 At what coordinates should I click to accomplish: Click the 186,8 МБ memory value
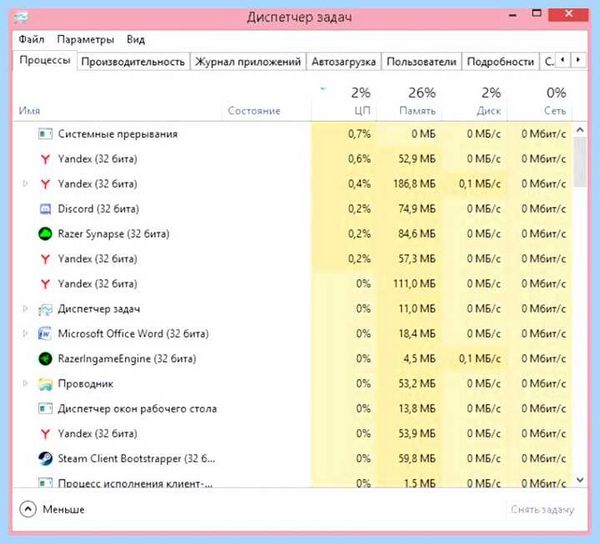414,184
